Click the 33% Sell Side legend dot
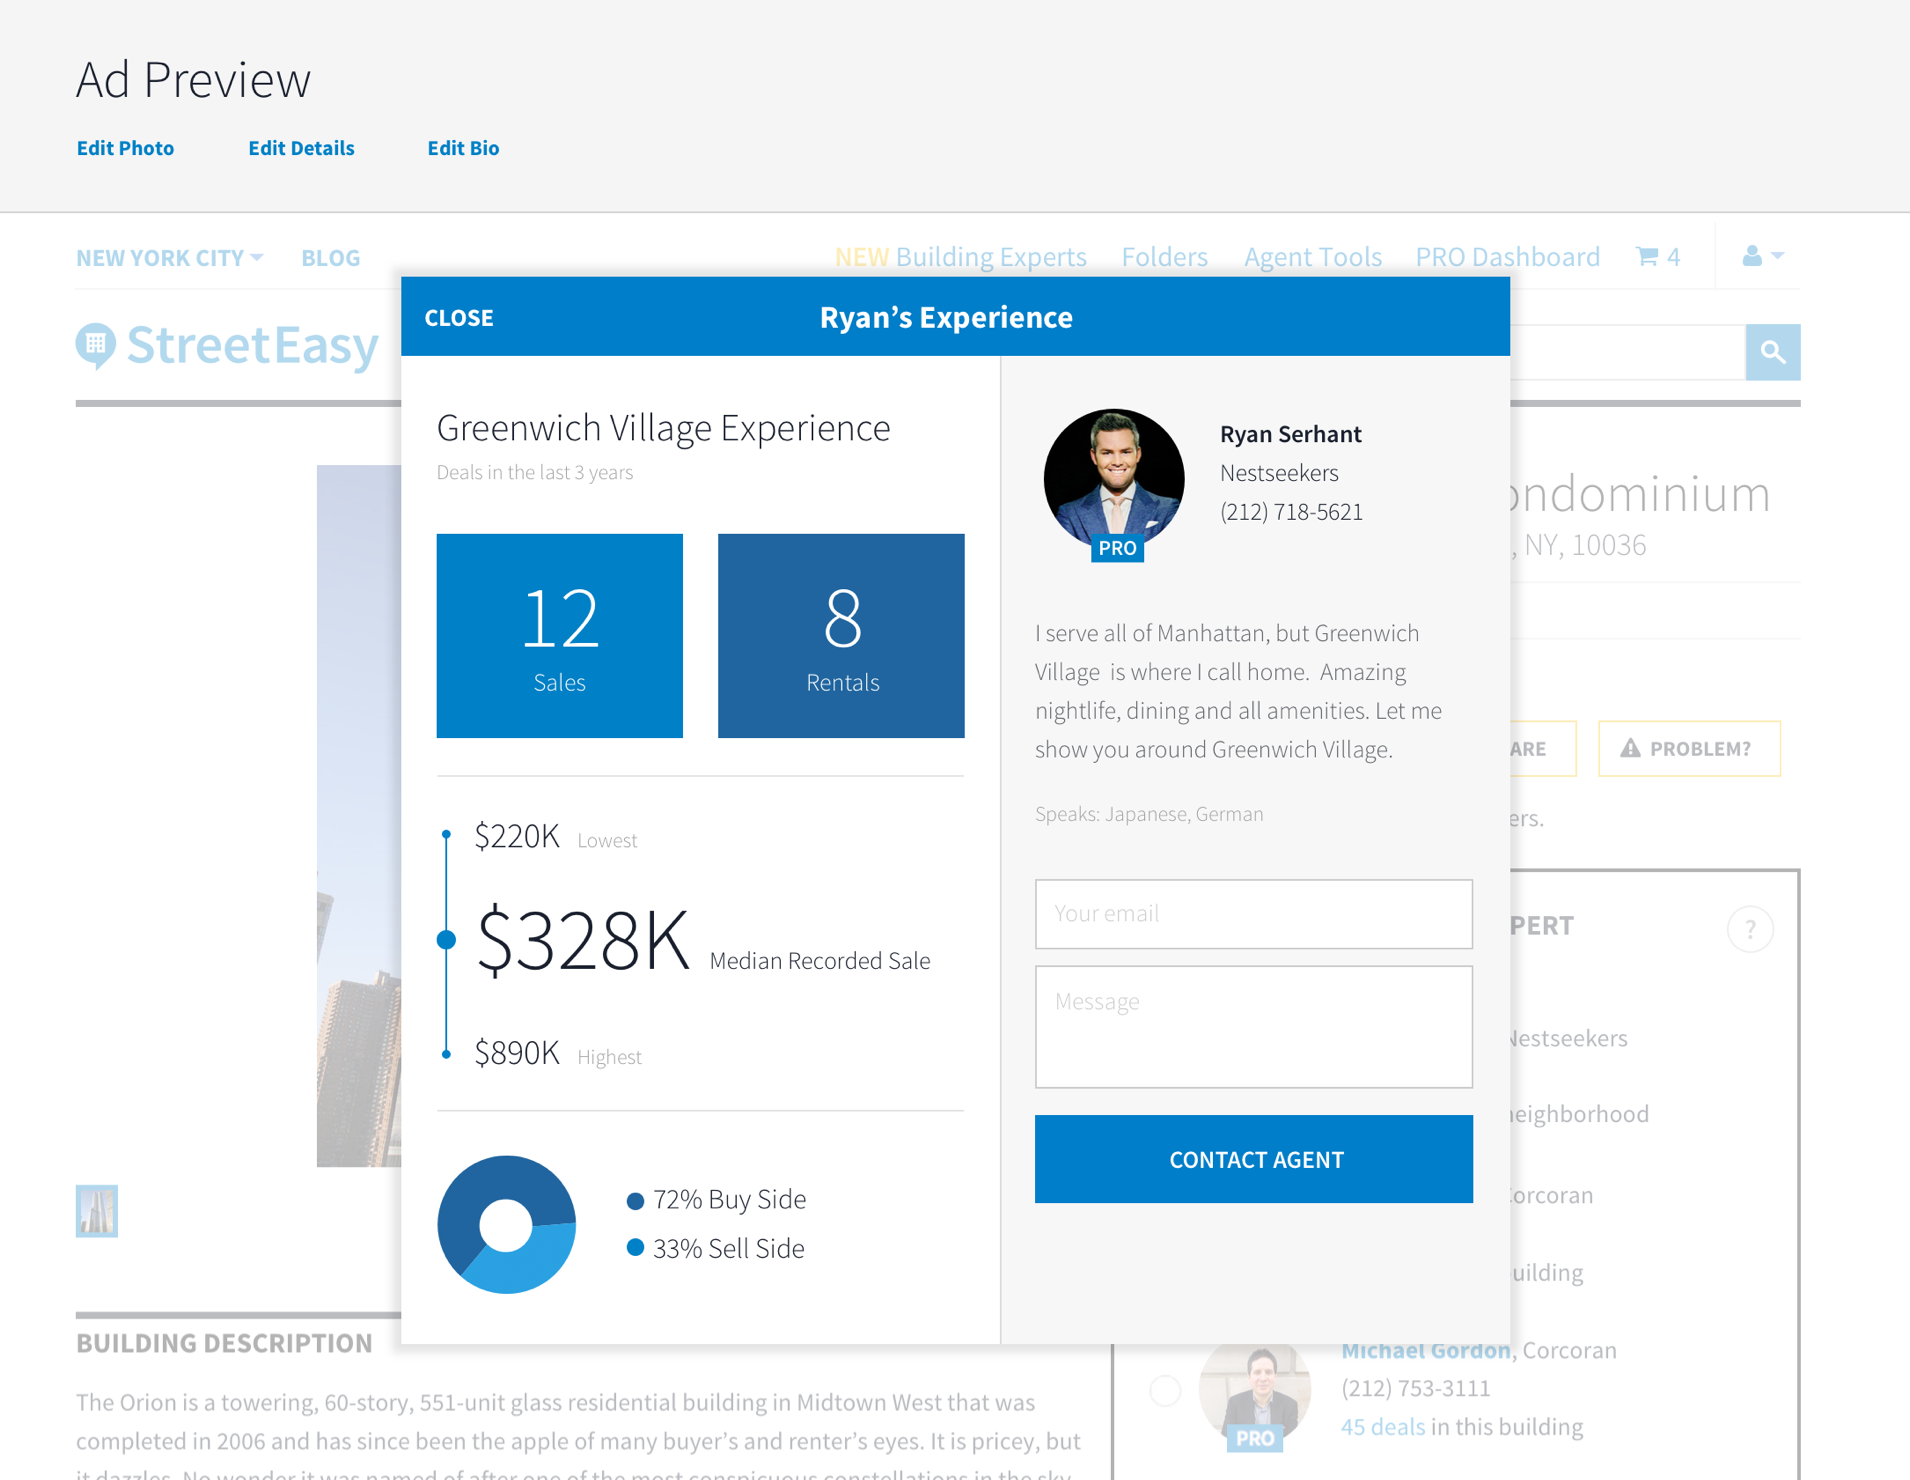 [635, 1248]
